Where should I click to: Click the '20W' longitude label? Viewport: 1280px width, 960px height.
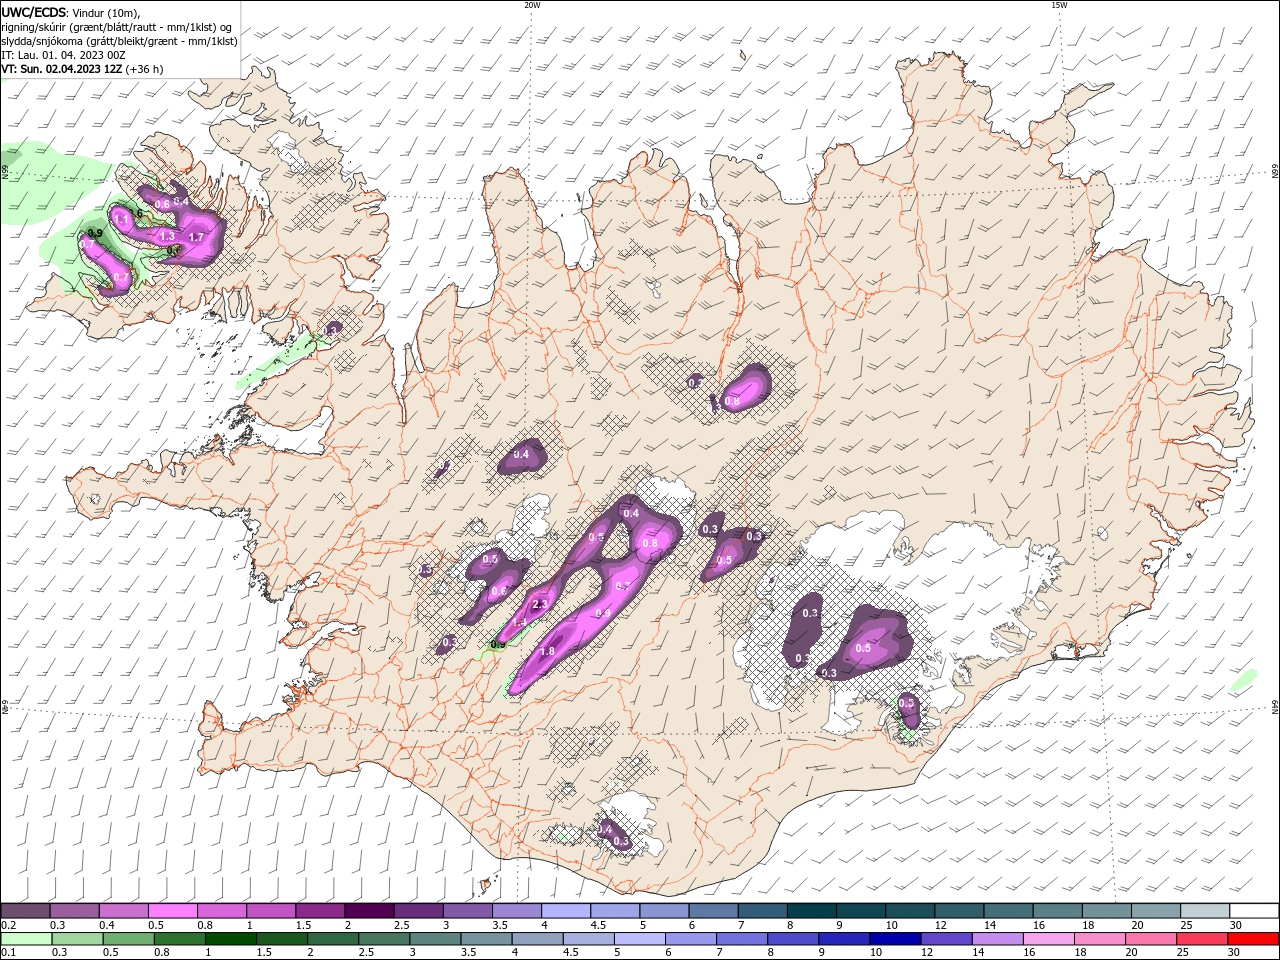pyautogui.click(x=531, y=5)
